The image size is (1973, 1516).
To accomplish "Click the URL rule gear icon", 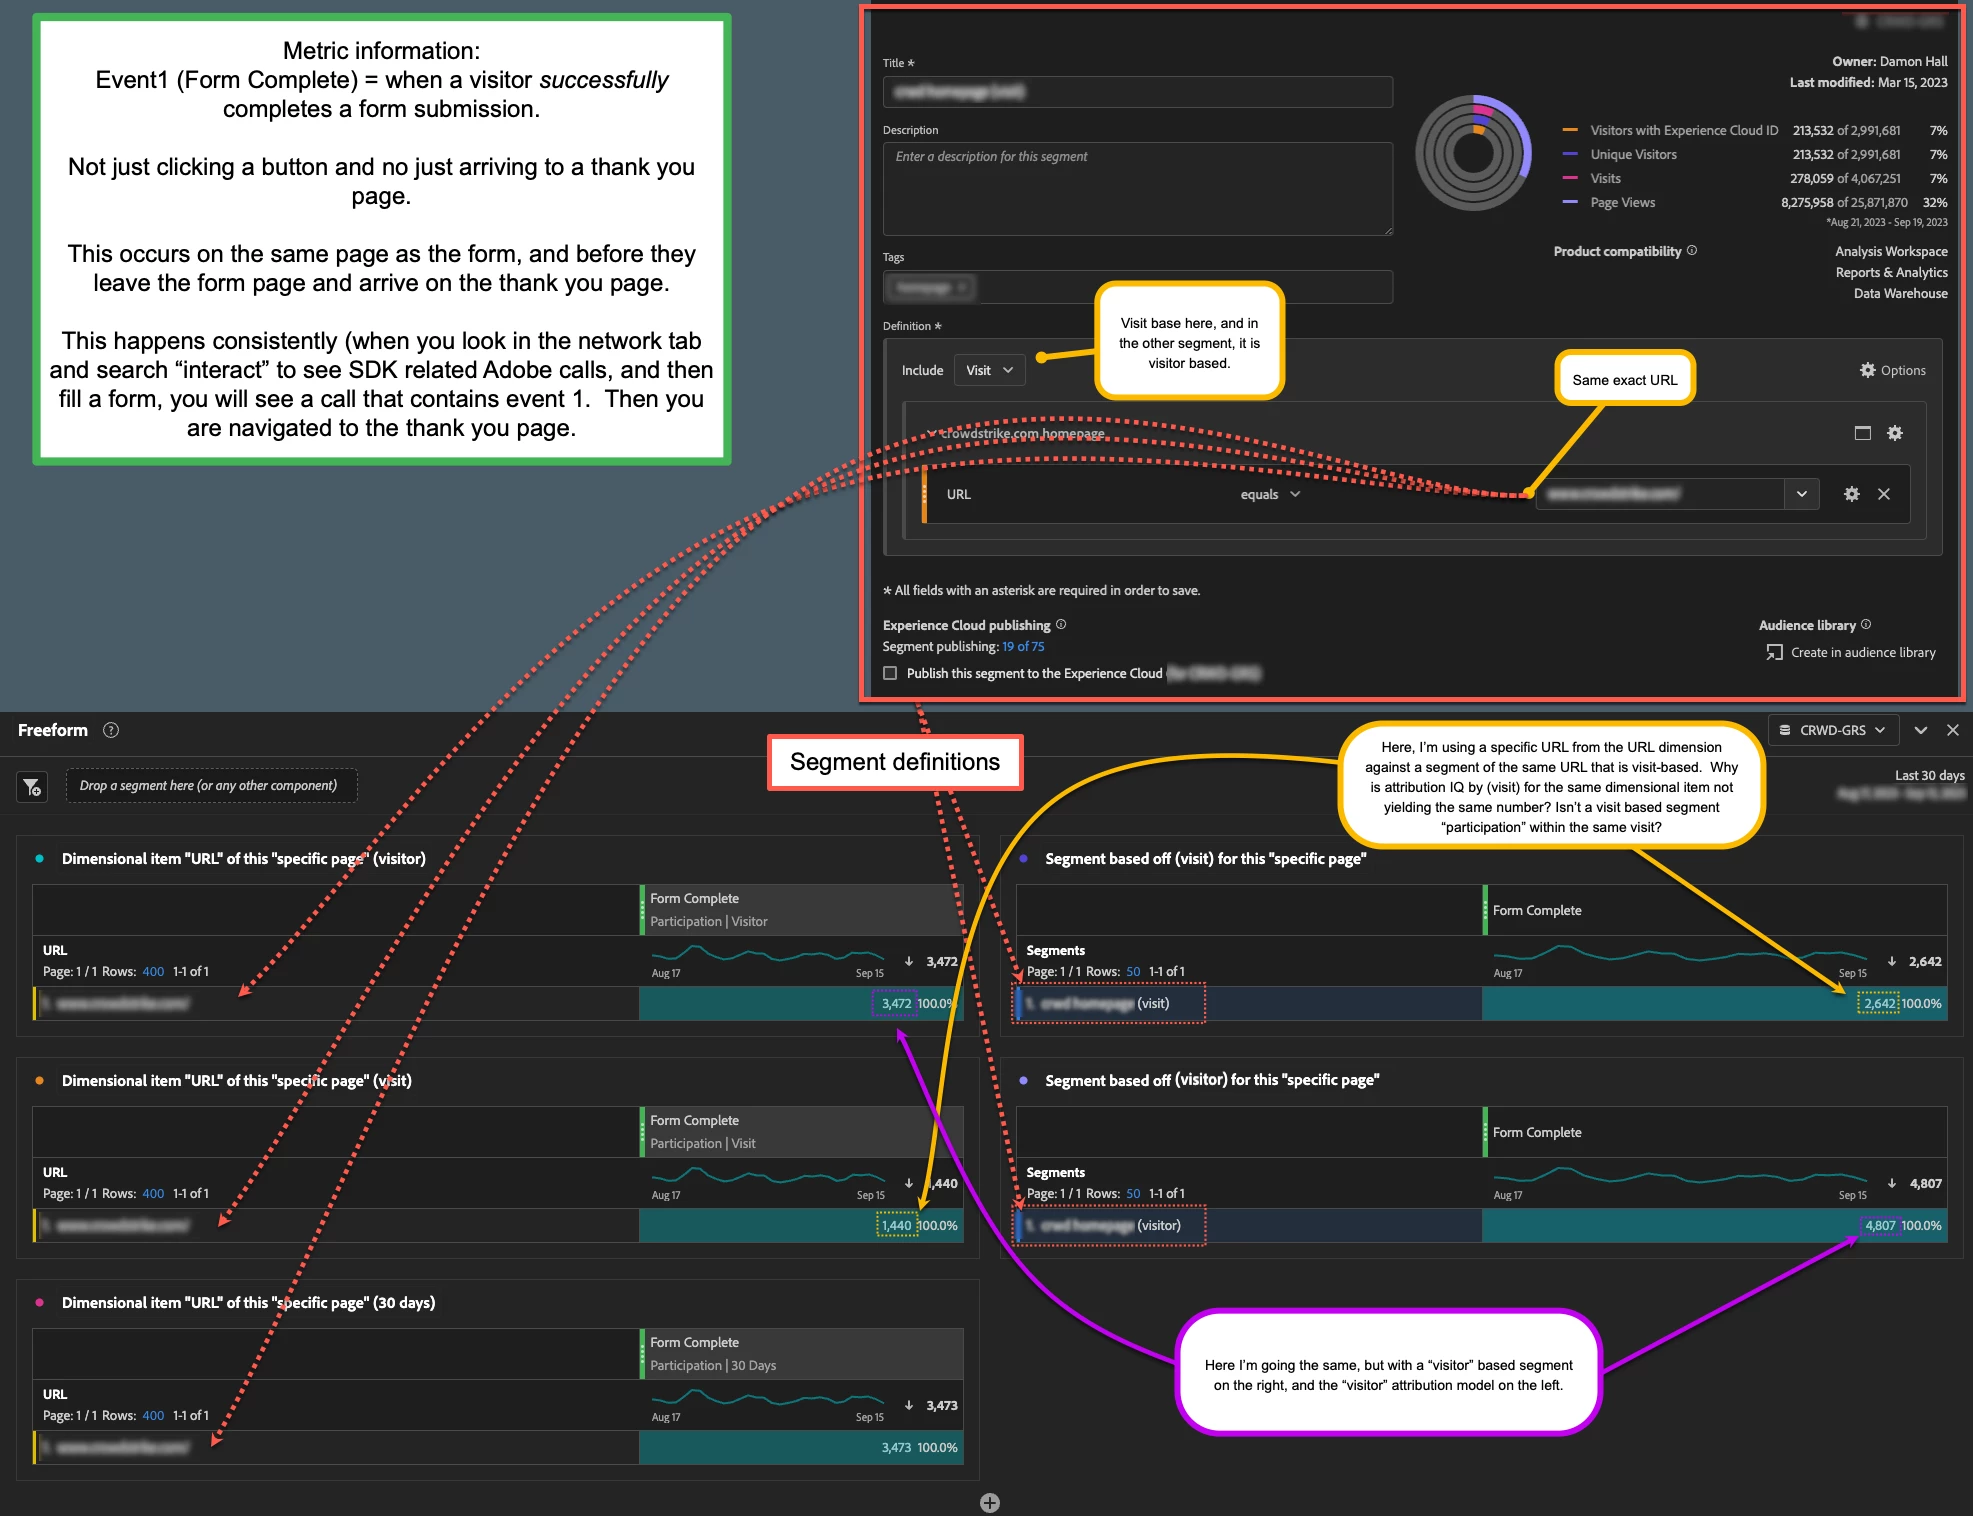I will [x=1851, y=494].
